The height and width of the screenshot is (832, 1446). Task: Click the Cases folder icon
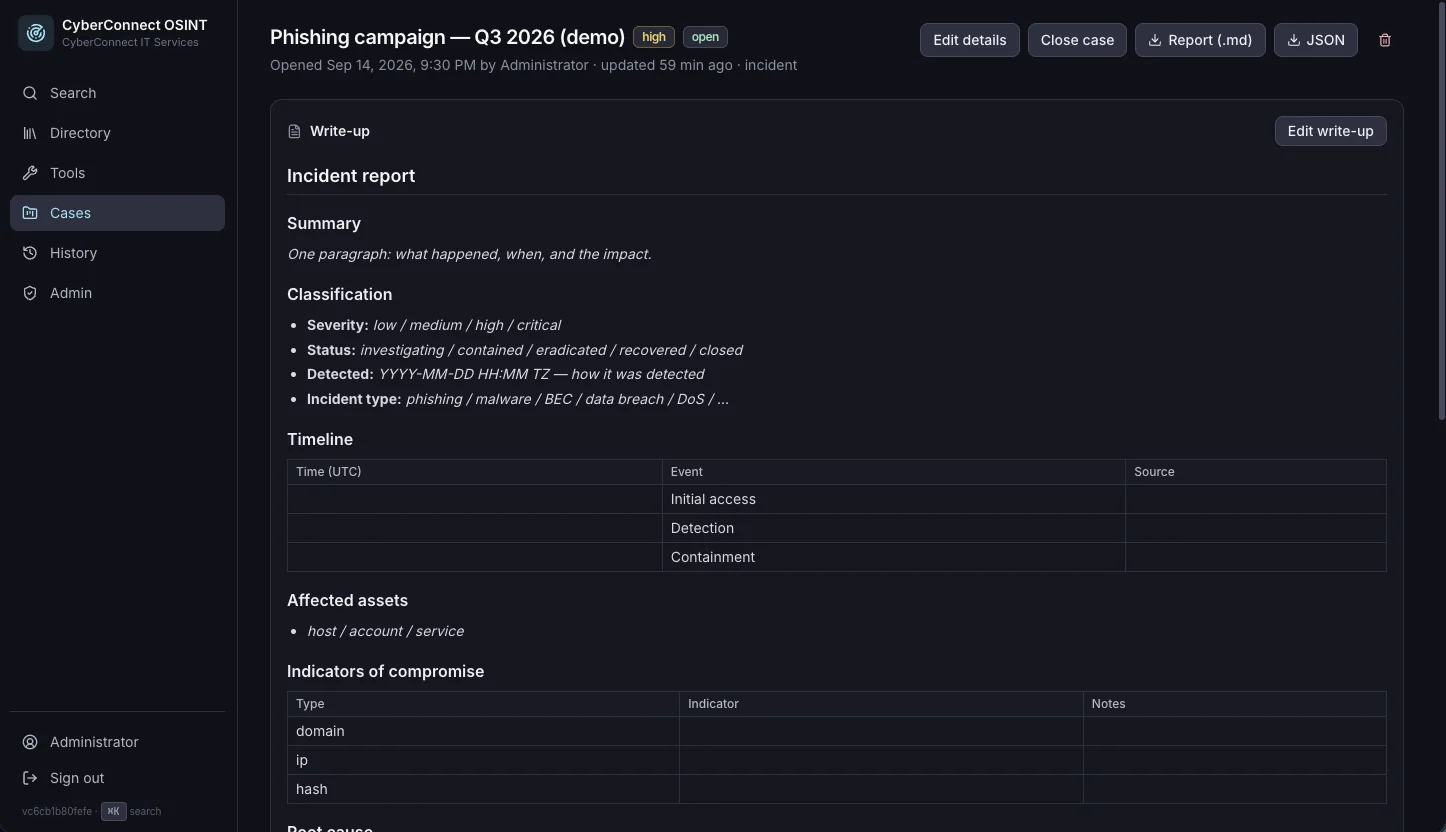click(x=30, y=213)
